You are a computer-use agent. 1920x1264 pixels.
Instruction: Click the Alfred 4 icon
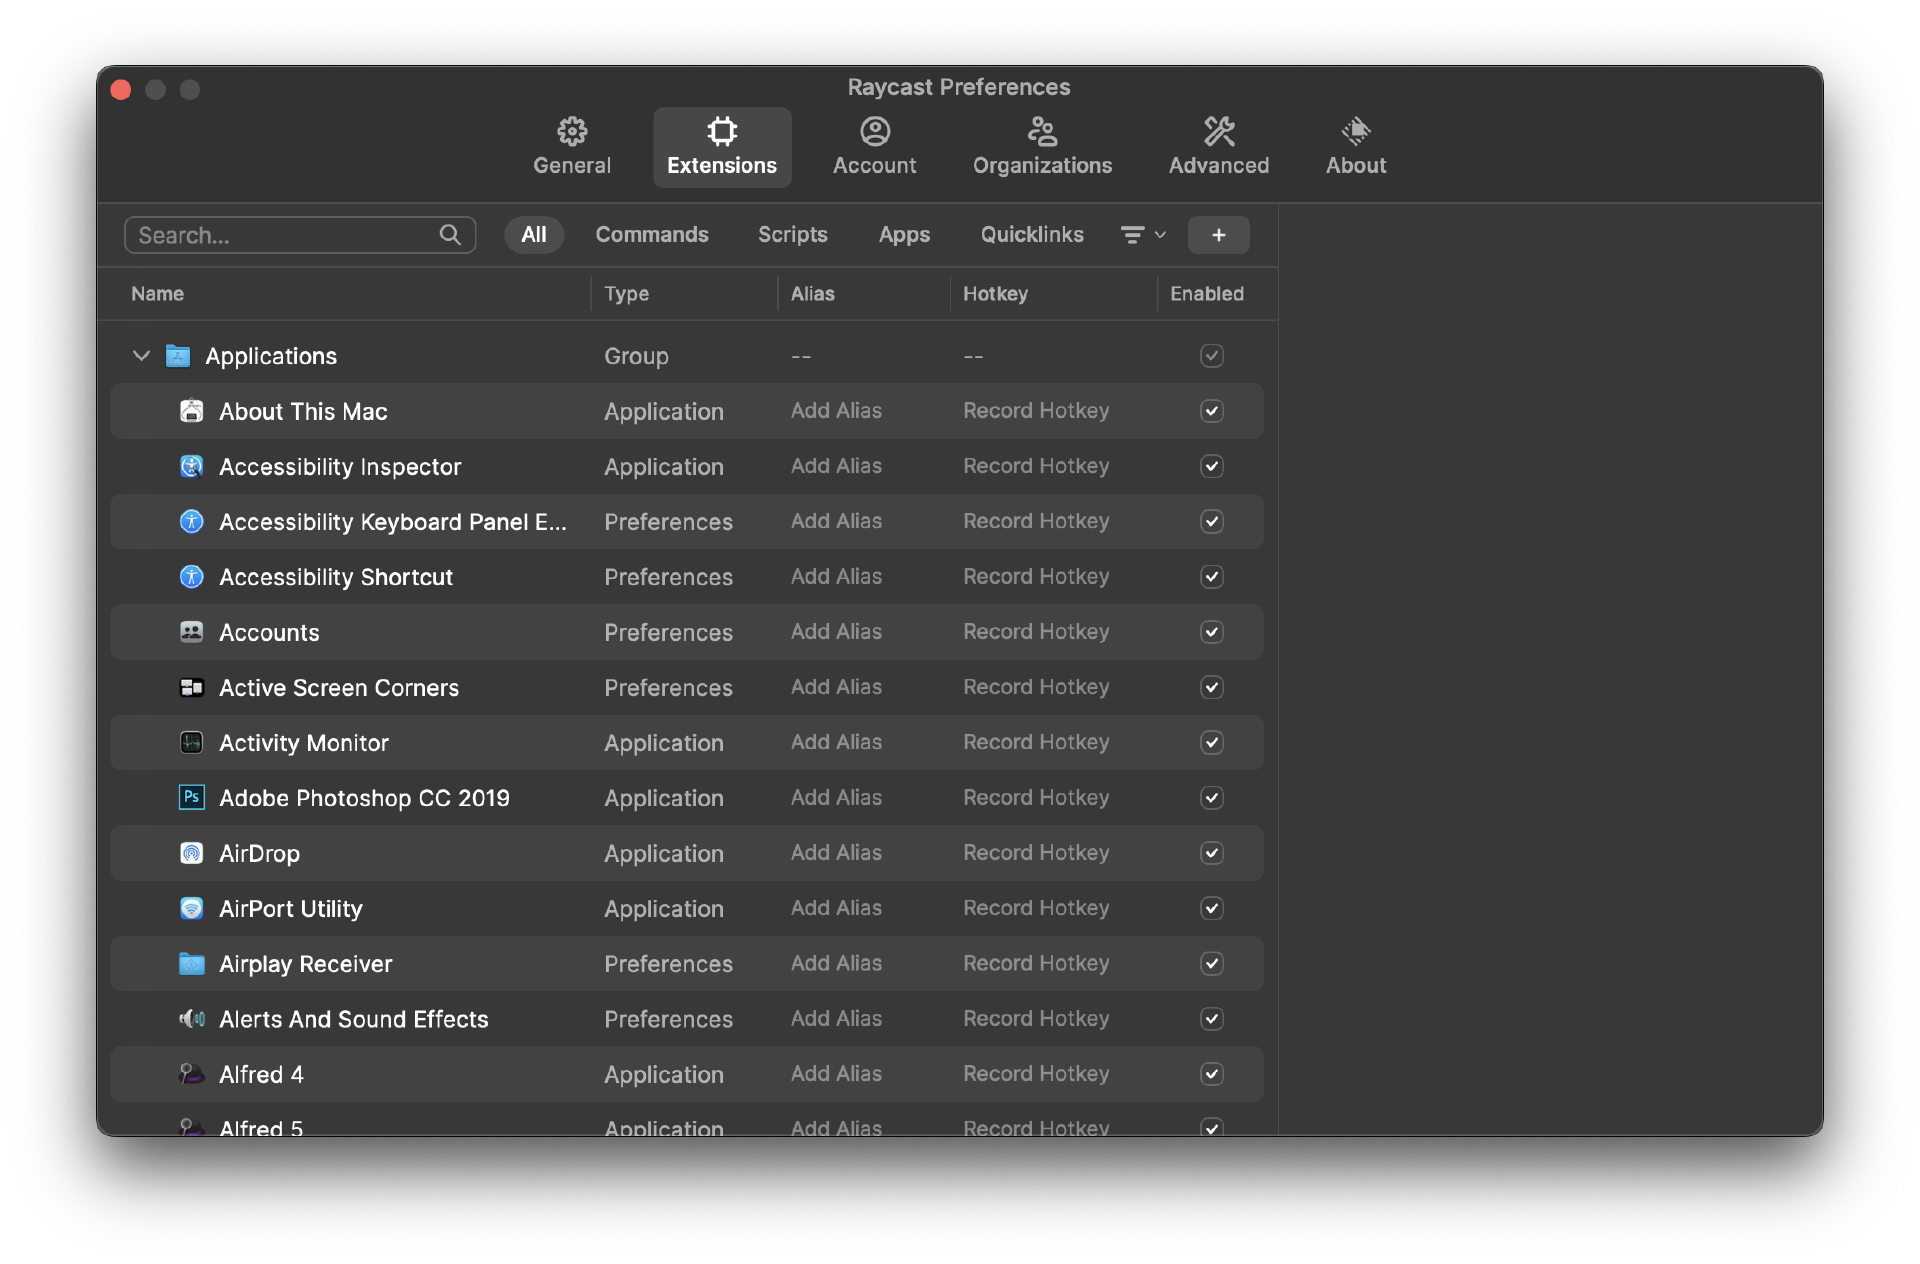[x=191, y=1074]
